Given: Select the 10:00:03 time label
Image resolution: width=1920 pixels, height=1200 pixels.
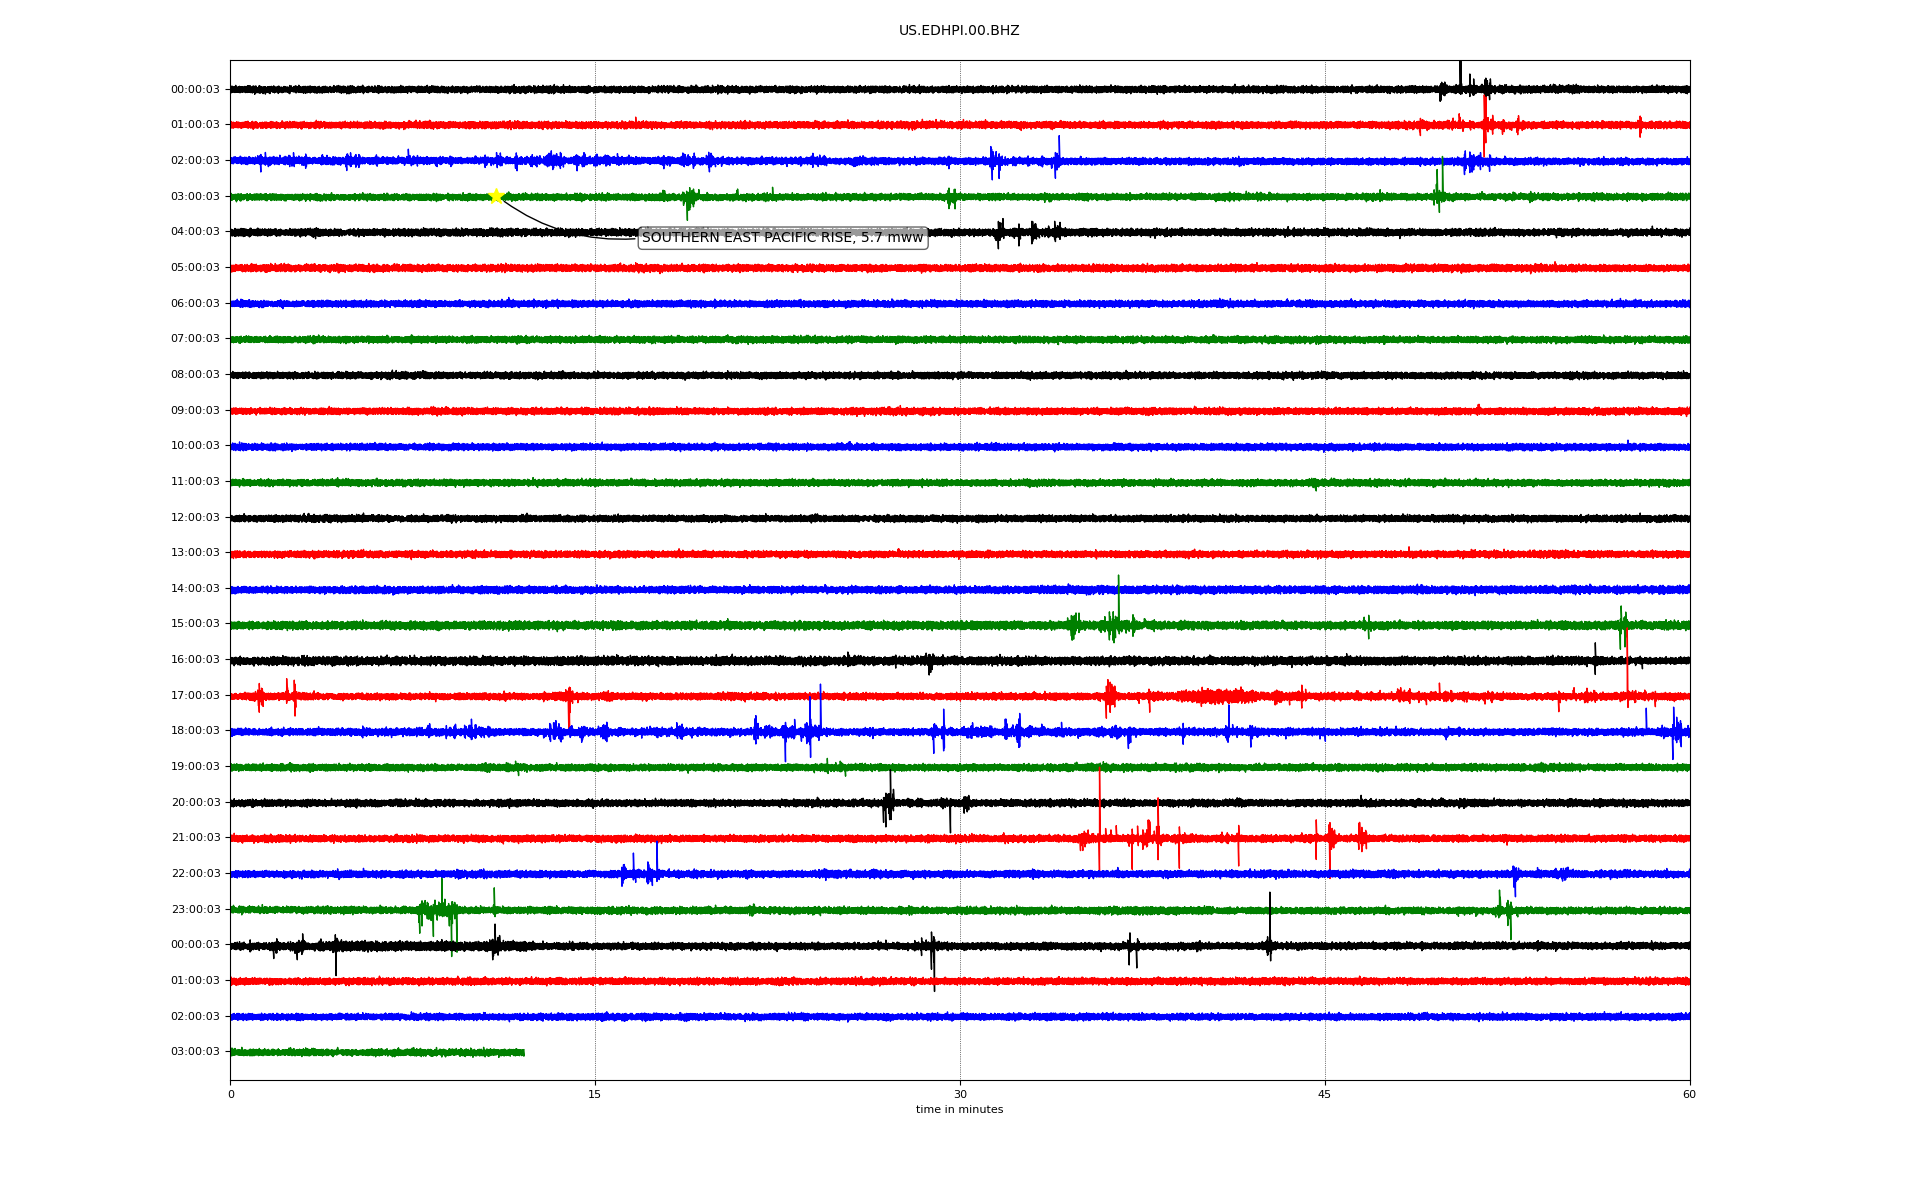Looking at the screenshot, I should coord(195,446).
